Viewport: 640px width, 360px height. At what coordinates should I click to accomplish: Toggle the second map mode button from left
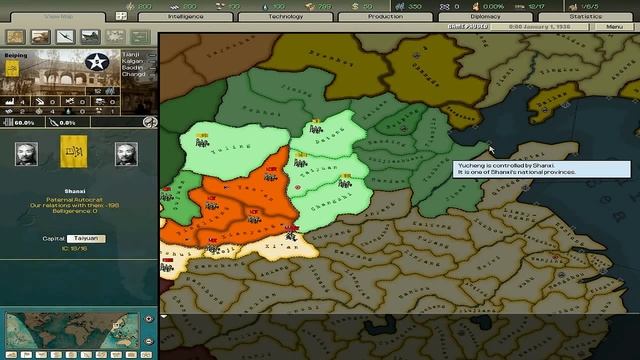pos(26,355)
